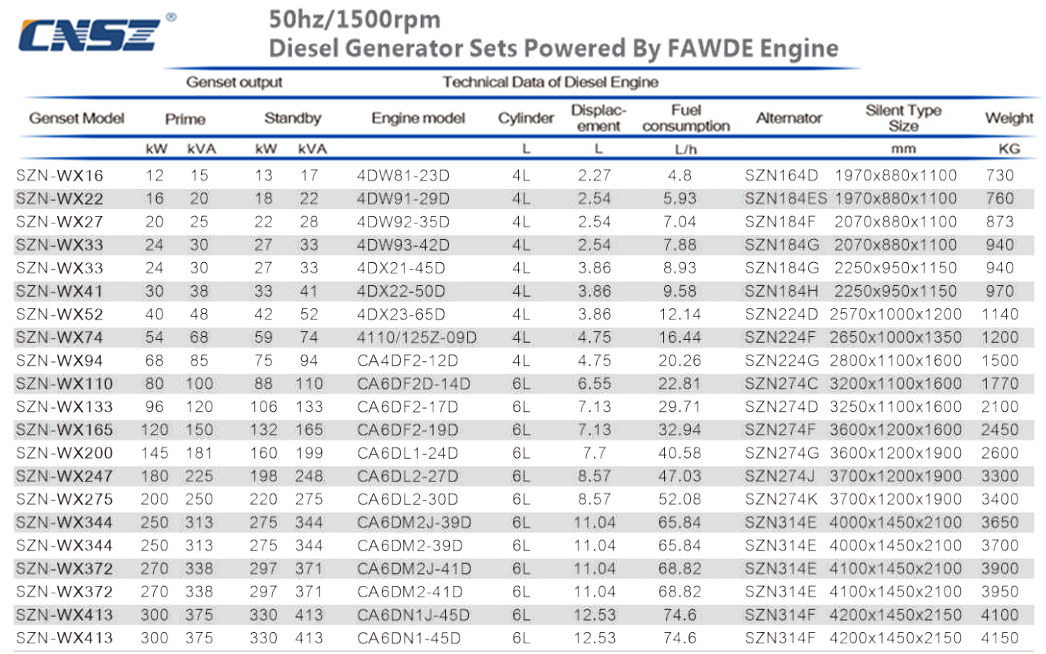Select silent size "3250x1100x1600"
This screenshot has height=654, width=1046.
pyautogui.click(x=895, y=407)
